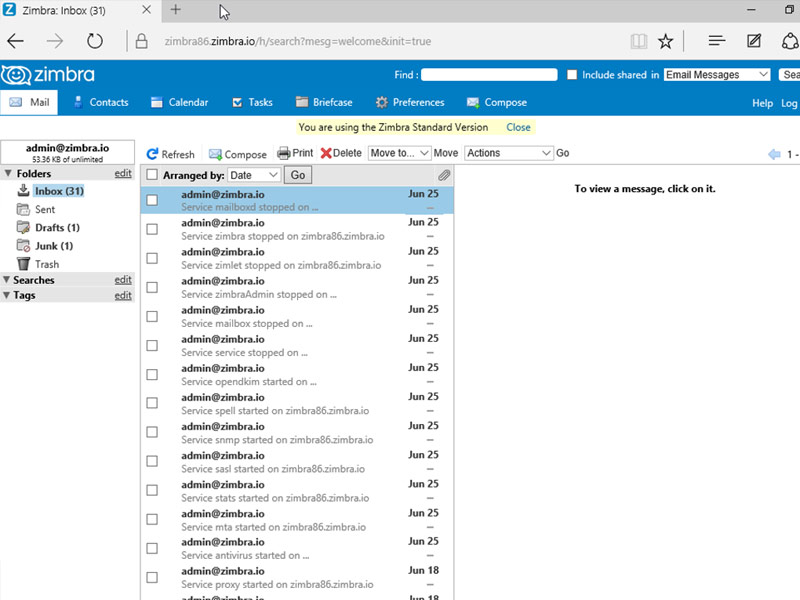Open the Arranged by Date dropdown
Image resolution: width=800 pixels, height=600 pixels.
(x=254, y=176)
